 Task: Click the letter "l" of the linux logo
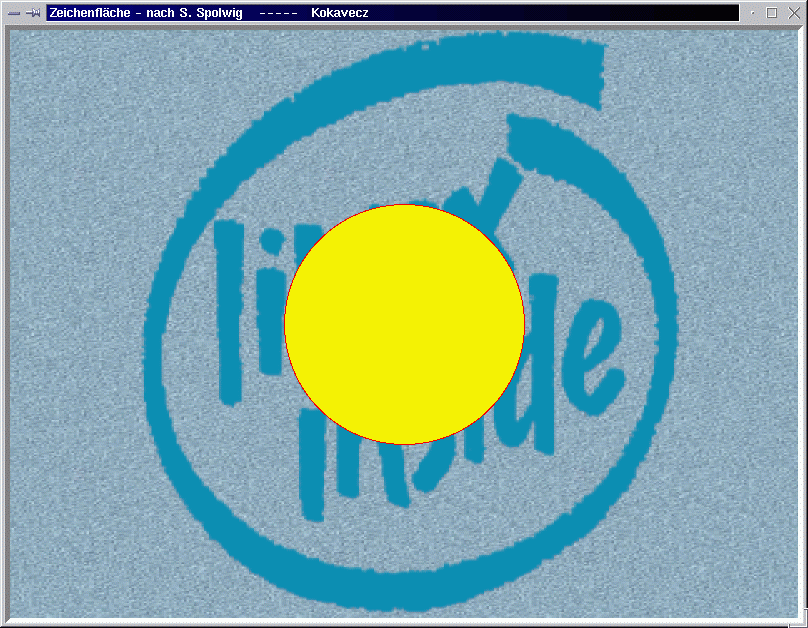[230, 310]
